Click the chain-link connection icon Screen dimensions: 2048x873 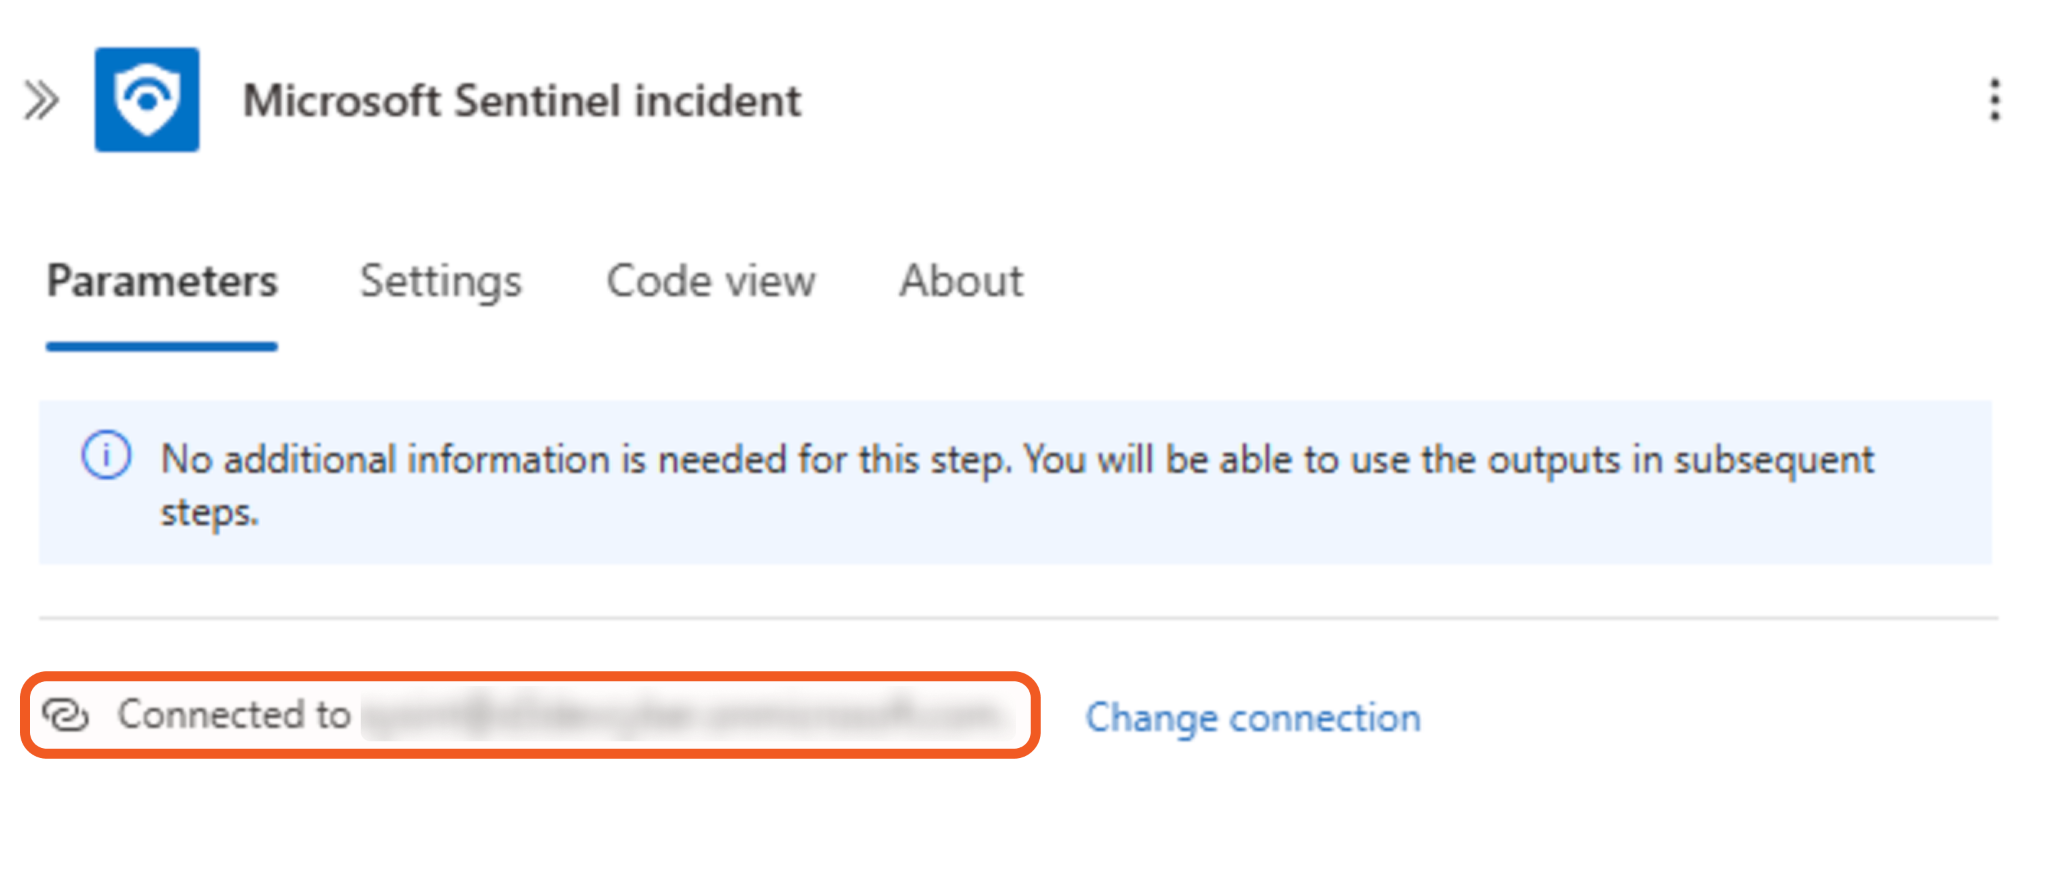[x=66, y=715]
